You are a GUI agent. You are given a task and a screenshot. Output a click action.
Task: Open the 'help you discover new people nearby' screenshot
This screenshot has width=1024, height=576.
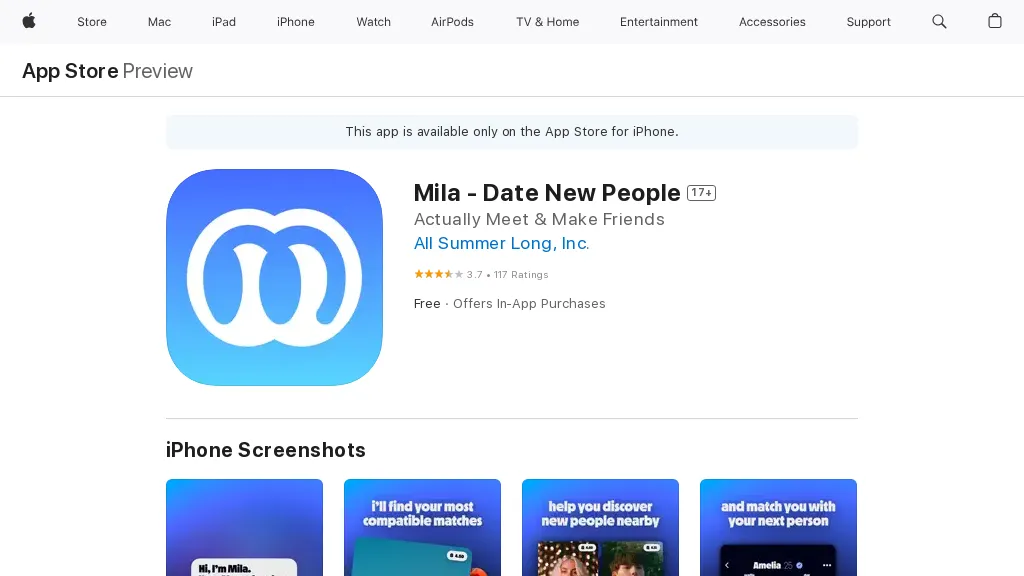600,528
